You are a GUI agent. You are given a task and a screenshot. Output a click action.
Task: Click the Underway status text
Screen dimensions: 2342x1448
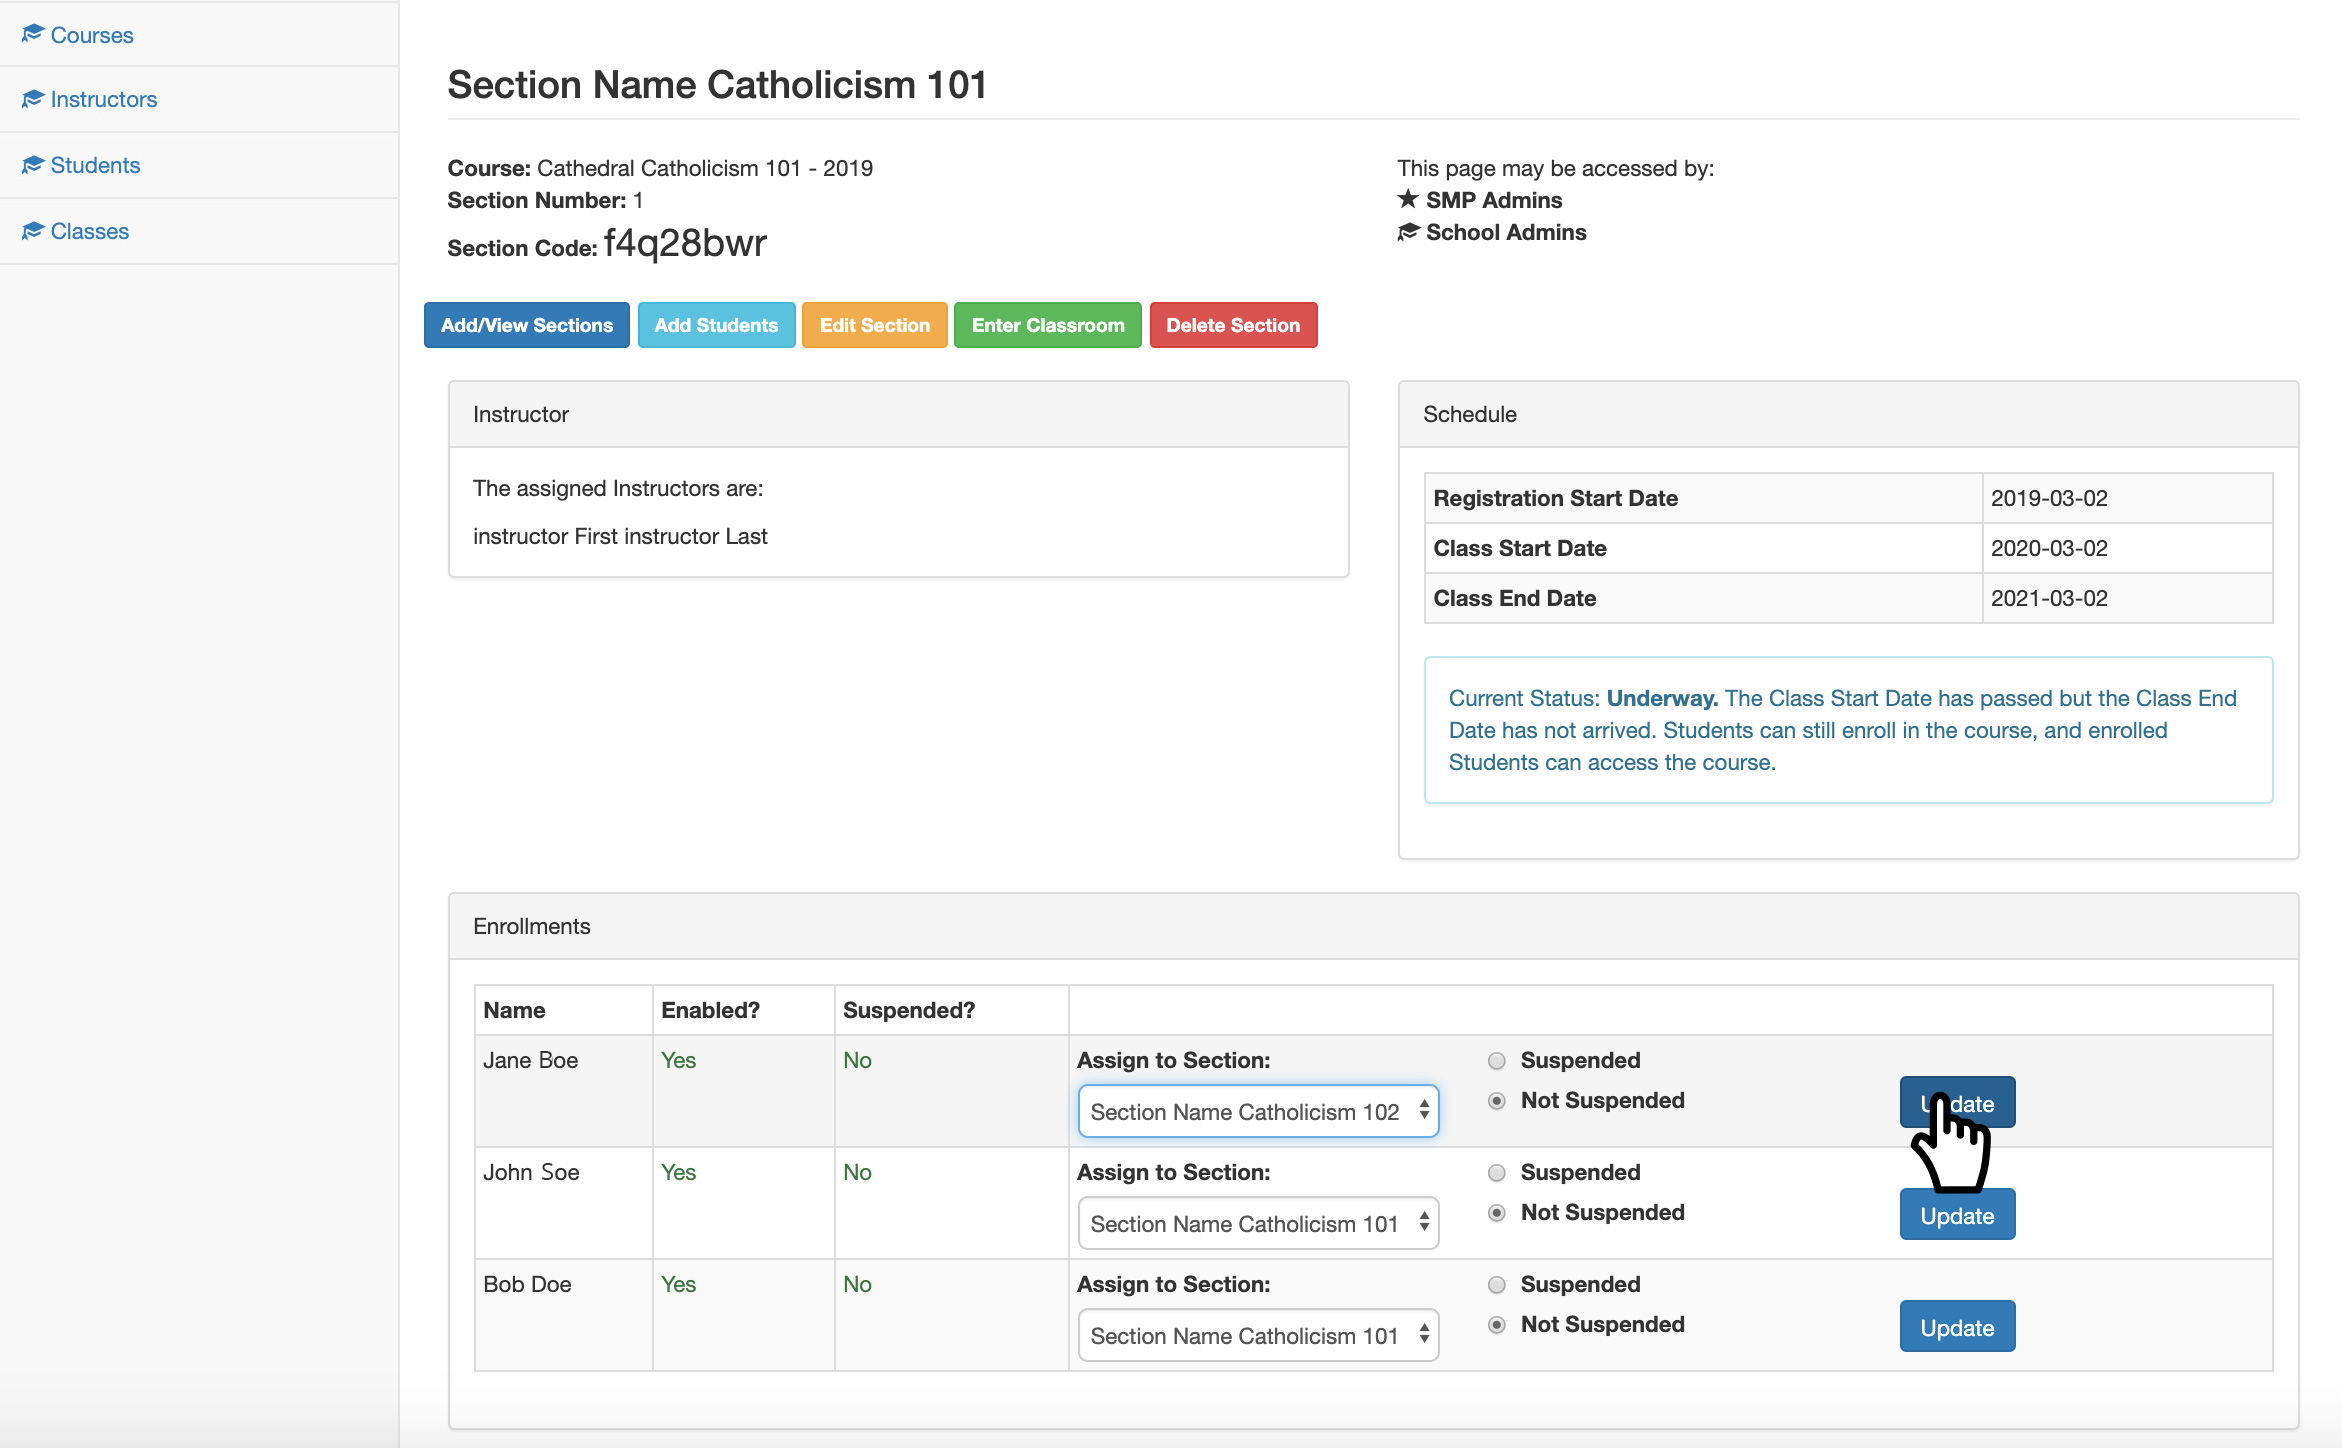click(1662, 698)
